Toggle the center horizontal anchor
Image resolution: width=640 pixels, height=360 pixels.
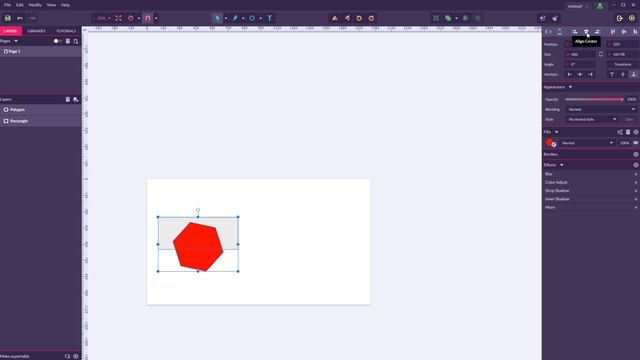point(580,74)
